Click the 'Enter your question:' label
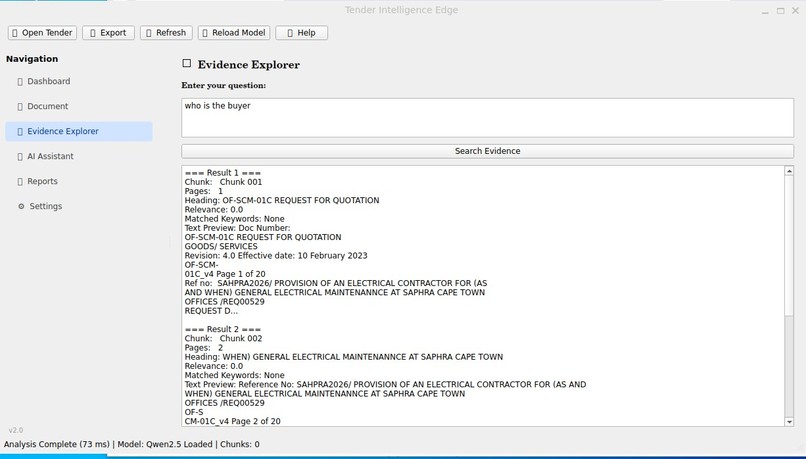Image resolution: width=806 pixels, height=459 pixels. (224, 85)
